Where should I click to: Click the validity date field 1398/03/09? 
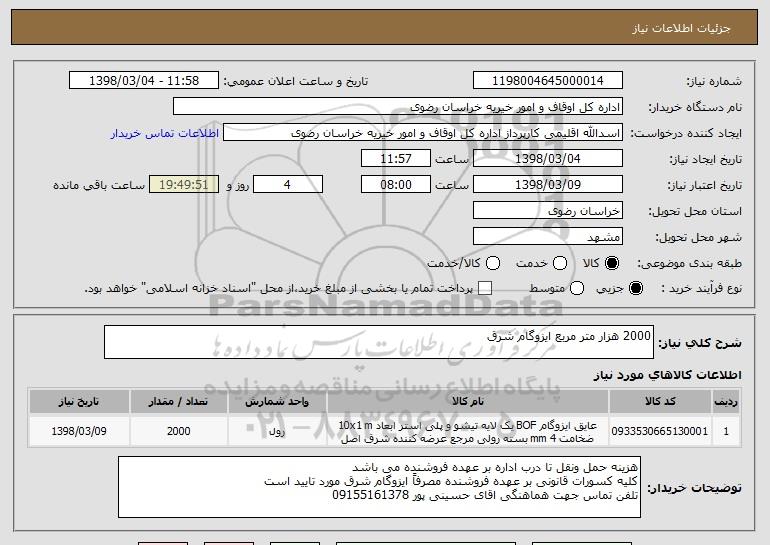pos(548,185)
